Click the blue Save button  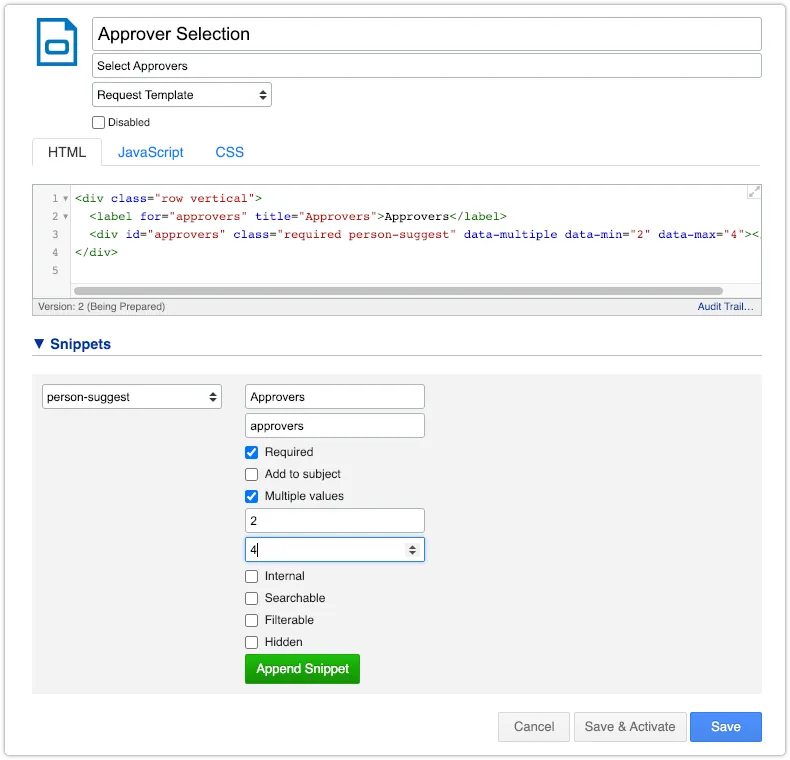(x=726, y=727)
